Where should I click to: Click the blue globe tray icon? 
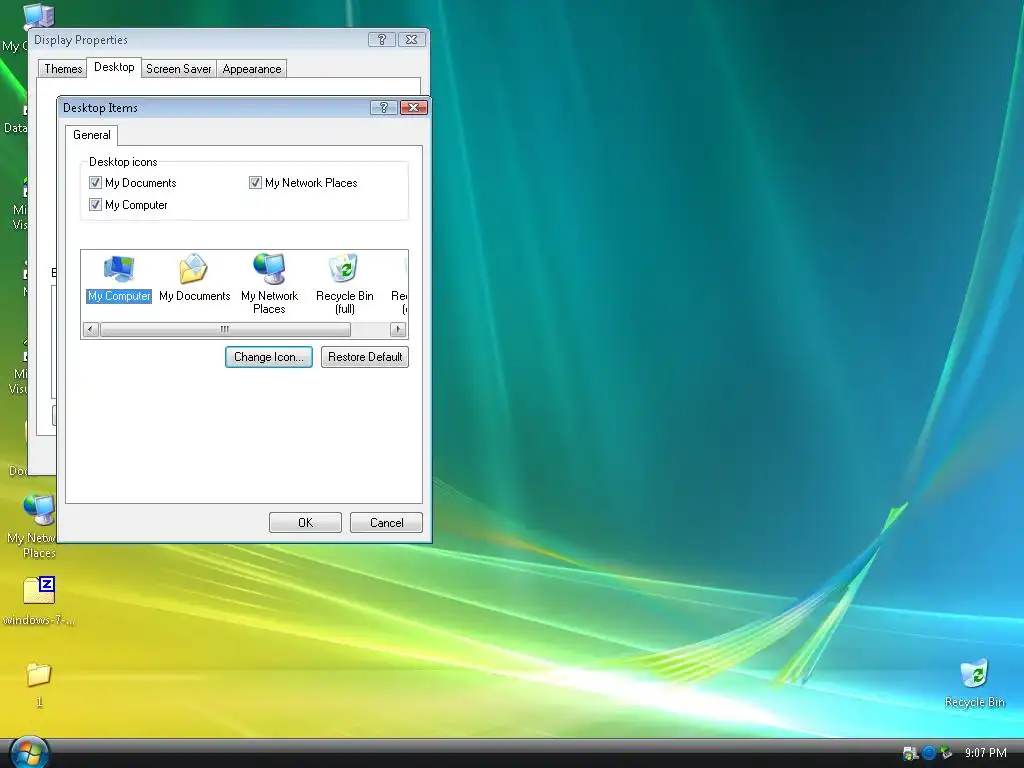click(x=929, y=752)
